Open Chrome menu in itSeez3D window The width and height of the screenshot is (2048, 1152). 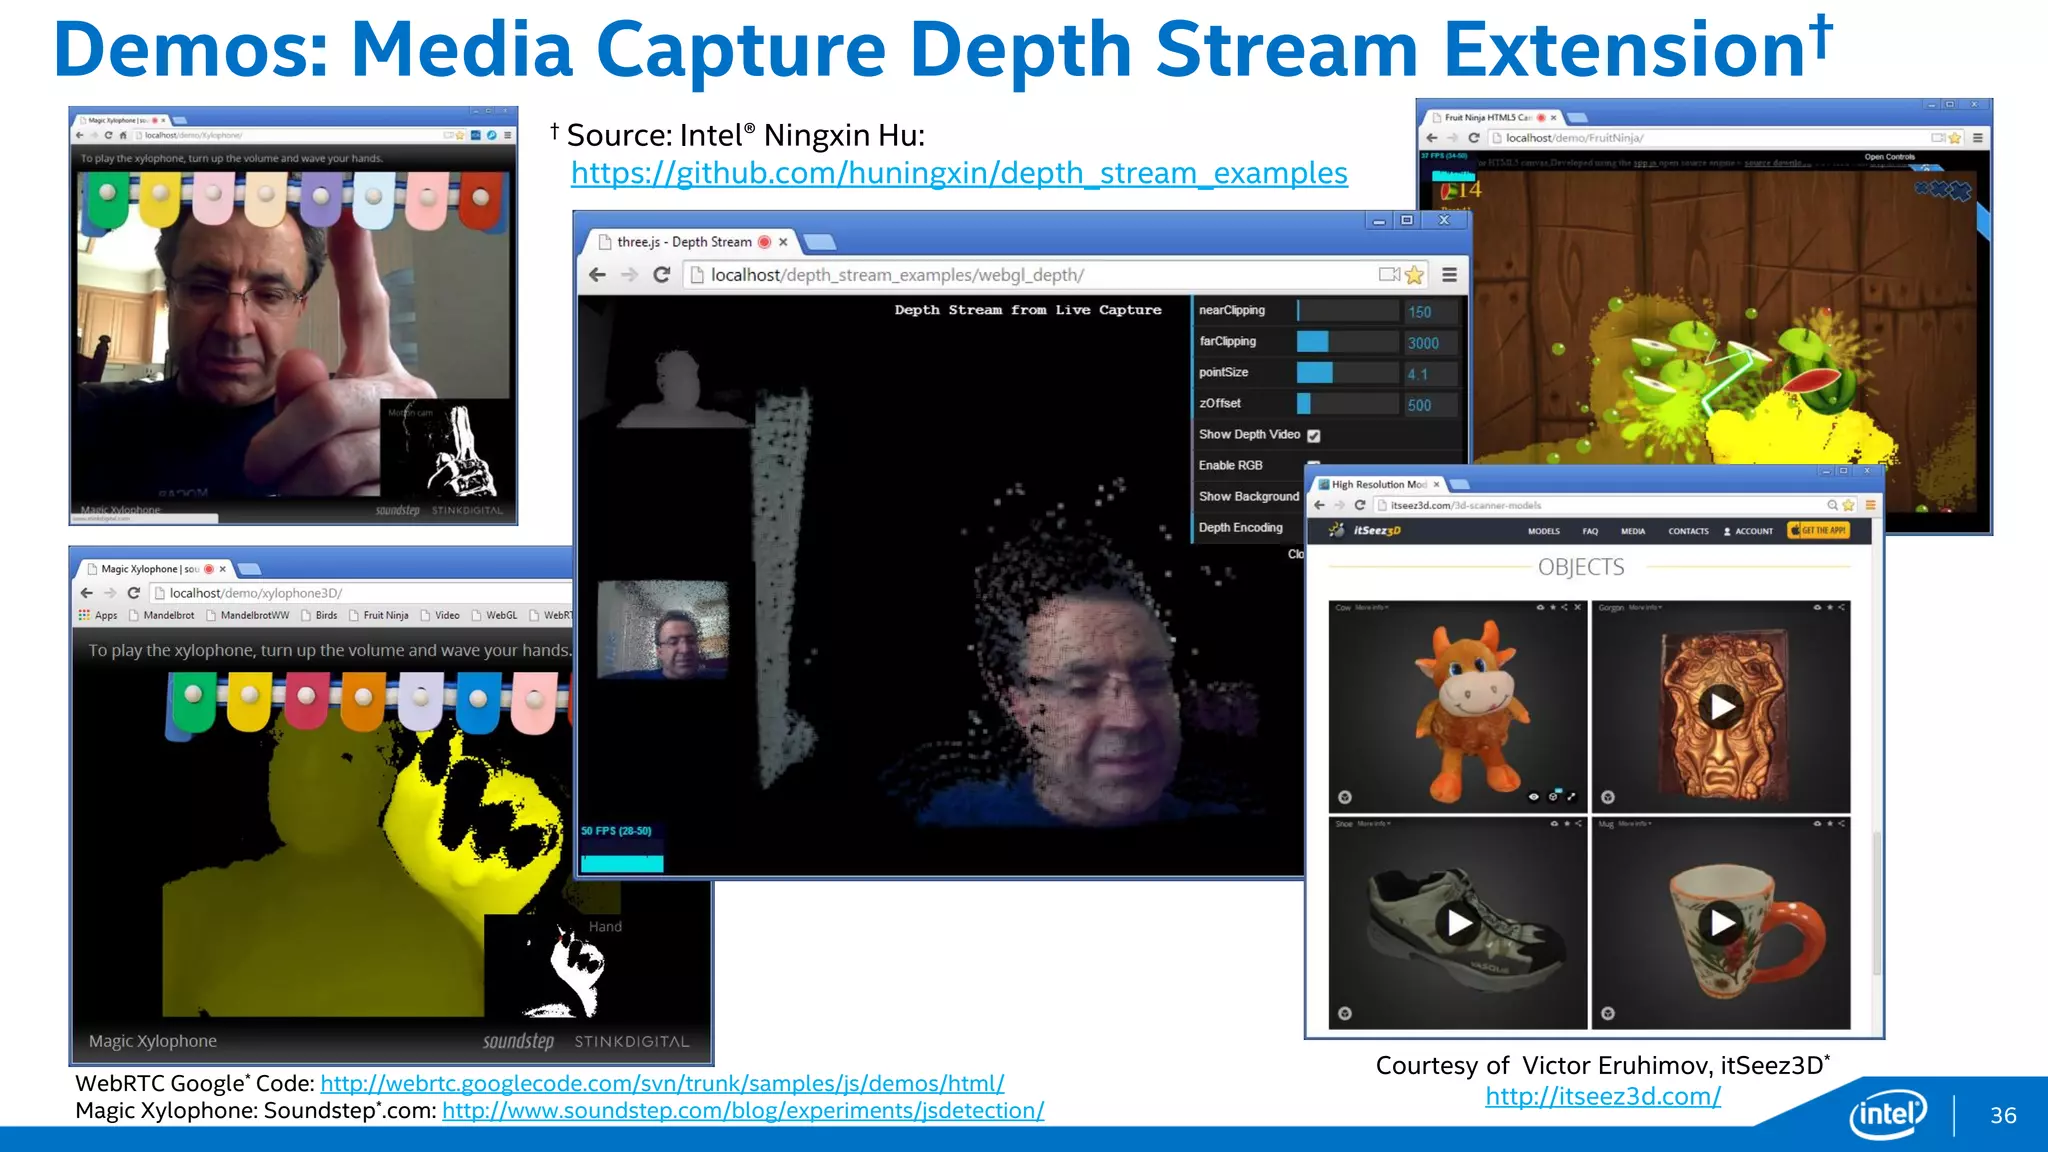(x=1870, y=505)
